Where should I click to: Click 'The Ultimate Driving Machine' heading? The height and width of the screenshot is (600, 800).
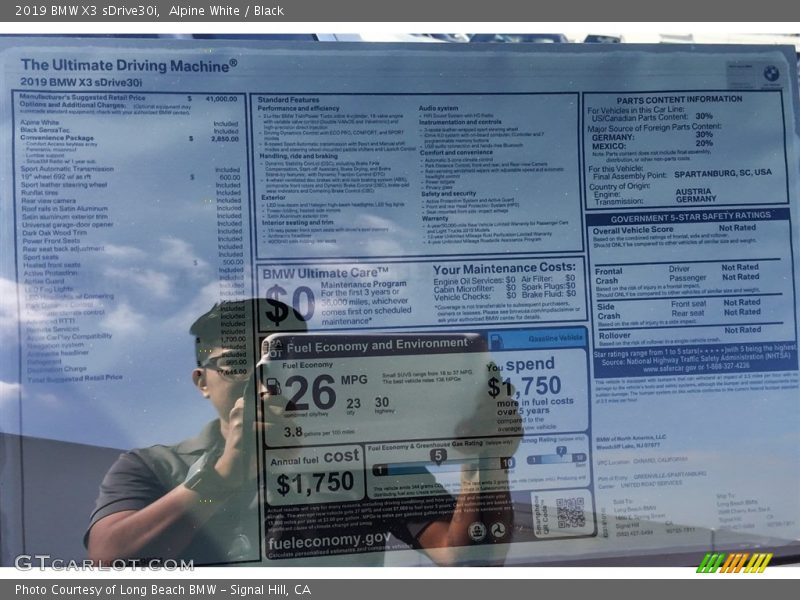[x=129, y=65]
